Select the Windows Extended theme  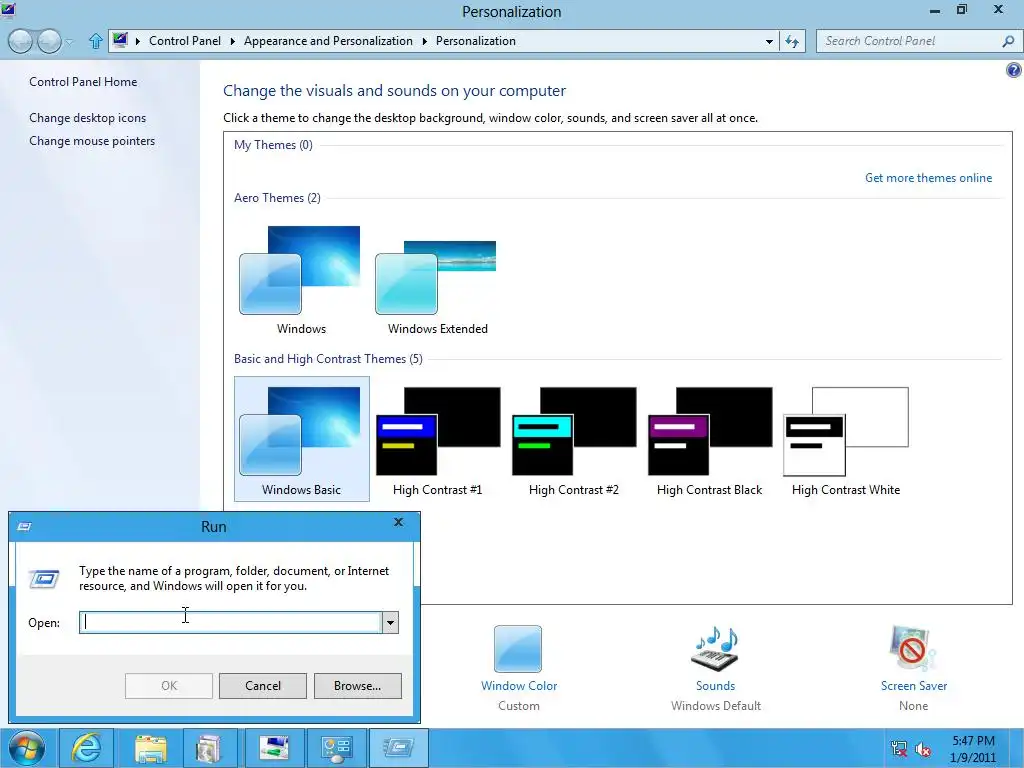point(437,281)
